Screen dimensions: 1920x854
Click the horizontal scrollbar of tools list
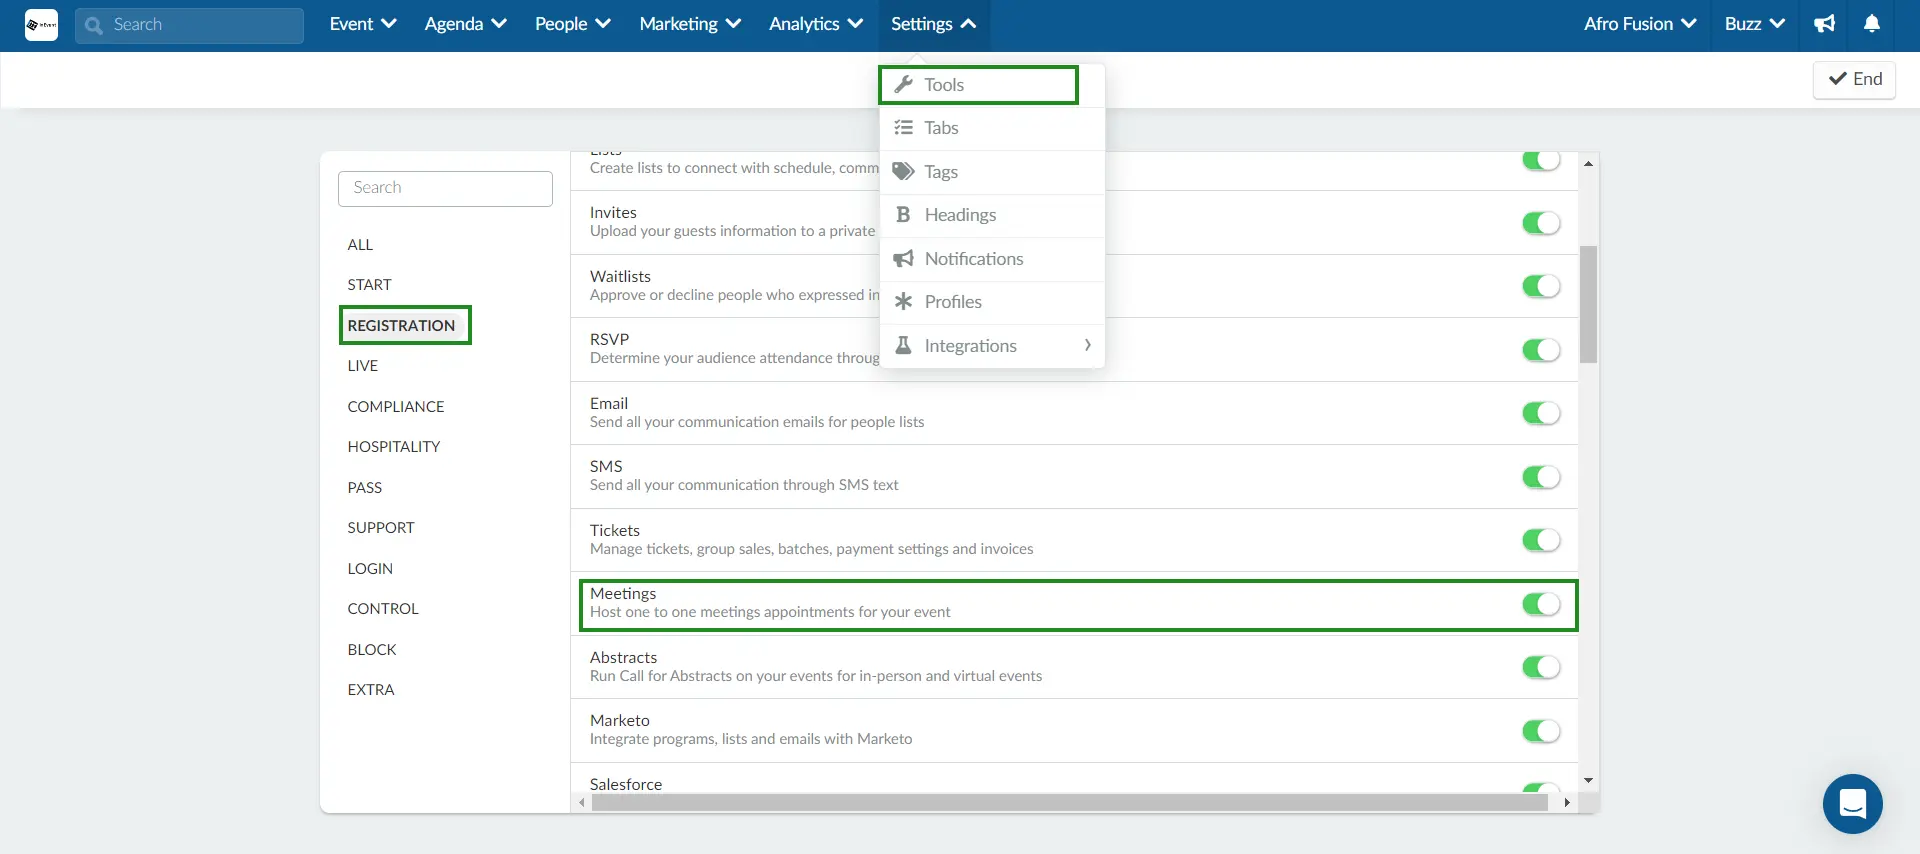[x=1069, y=802]
